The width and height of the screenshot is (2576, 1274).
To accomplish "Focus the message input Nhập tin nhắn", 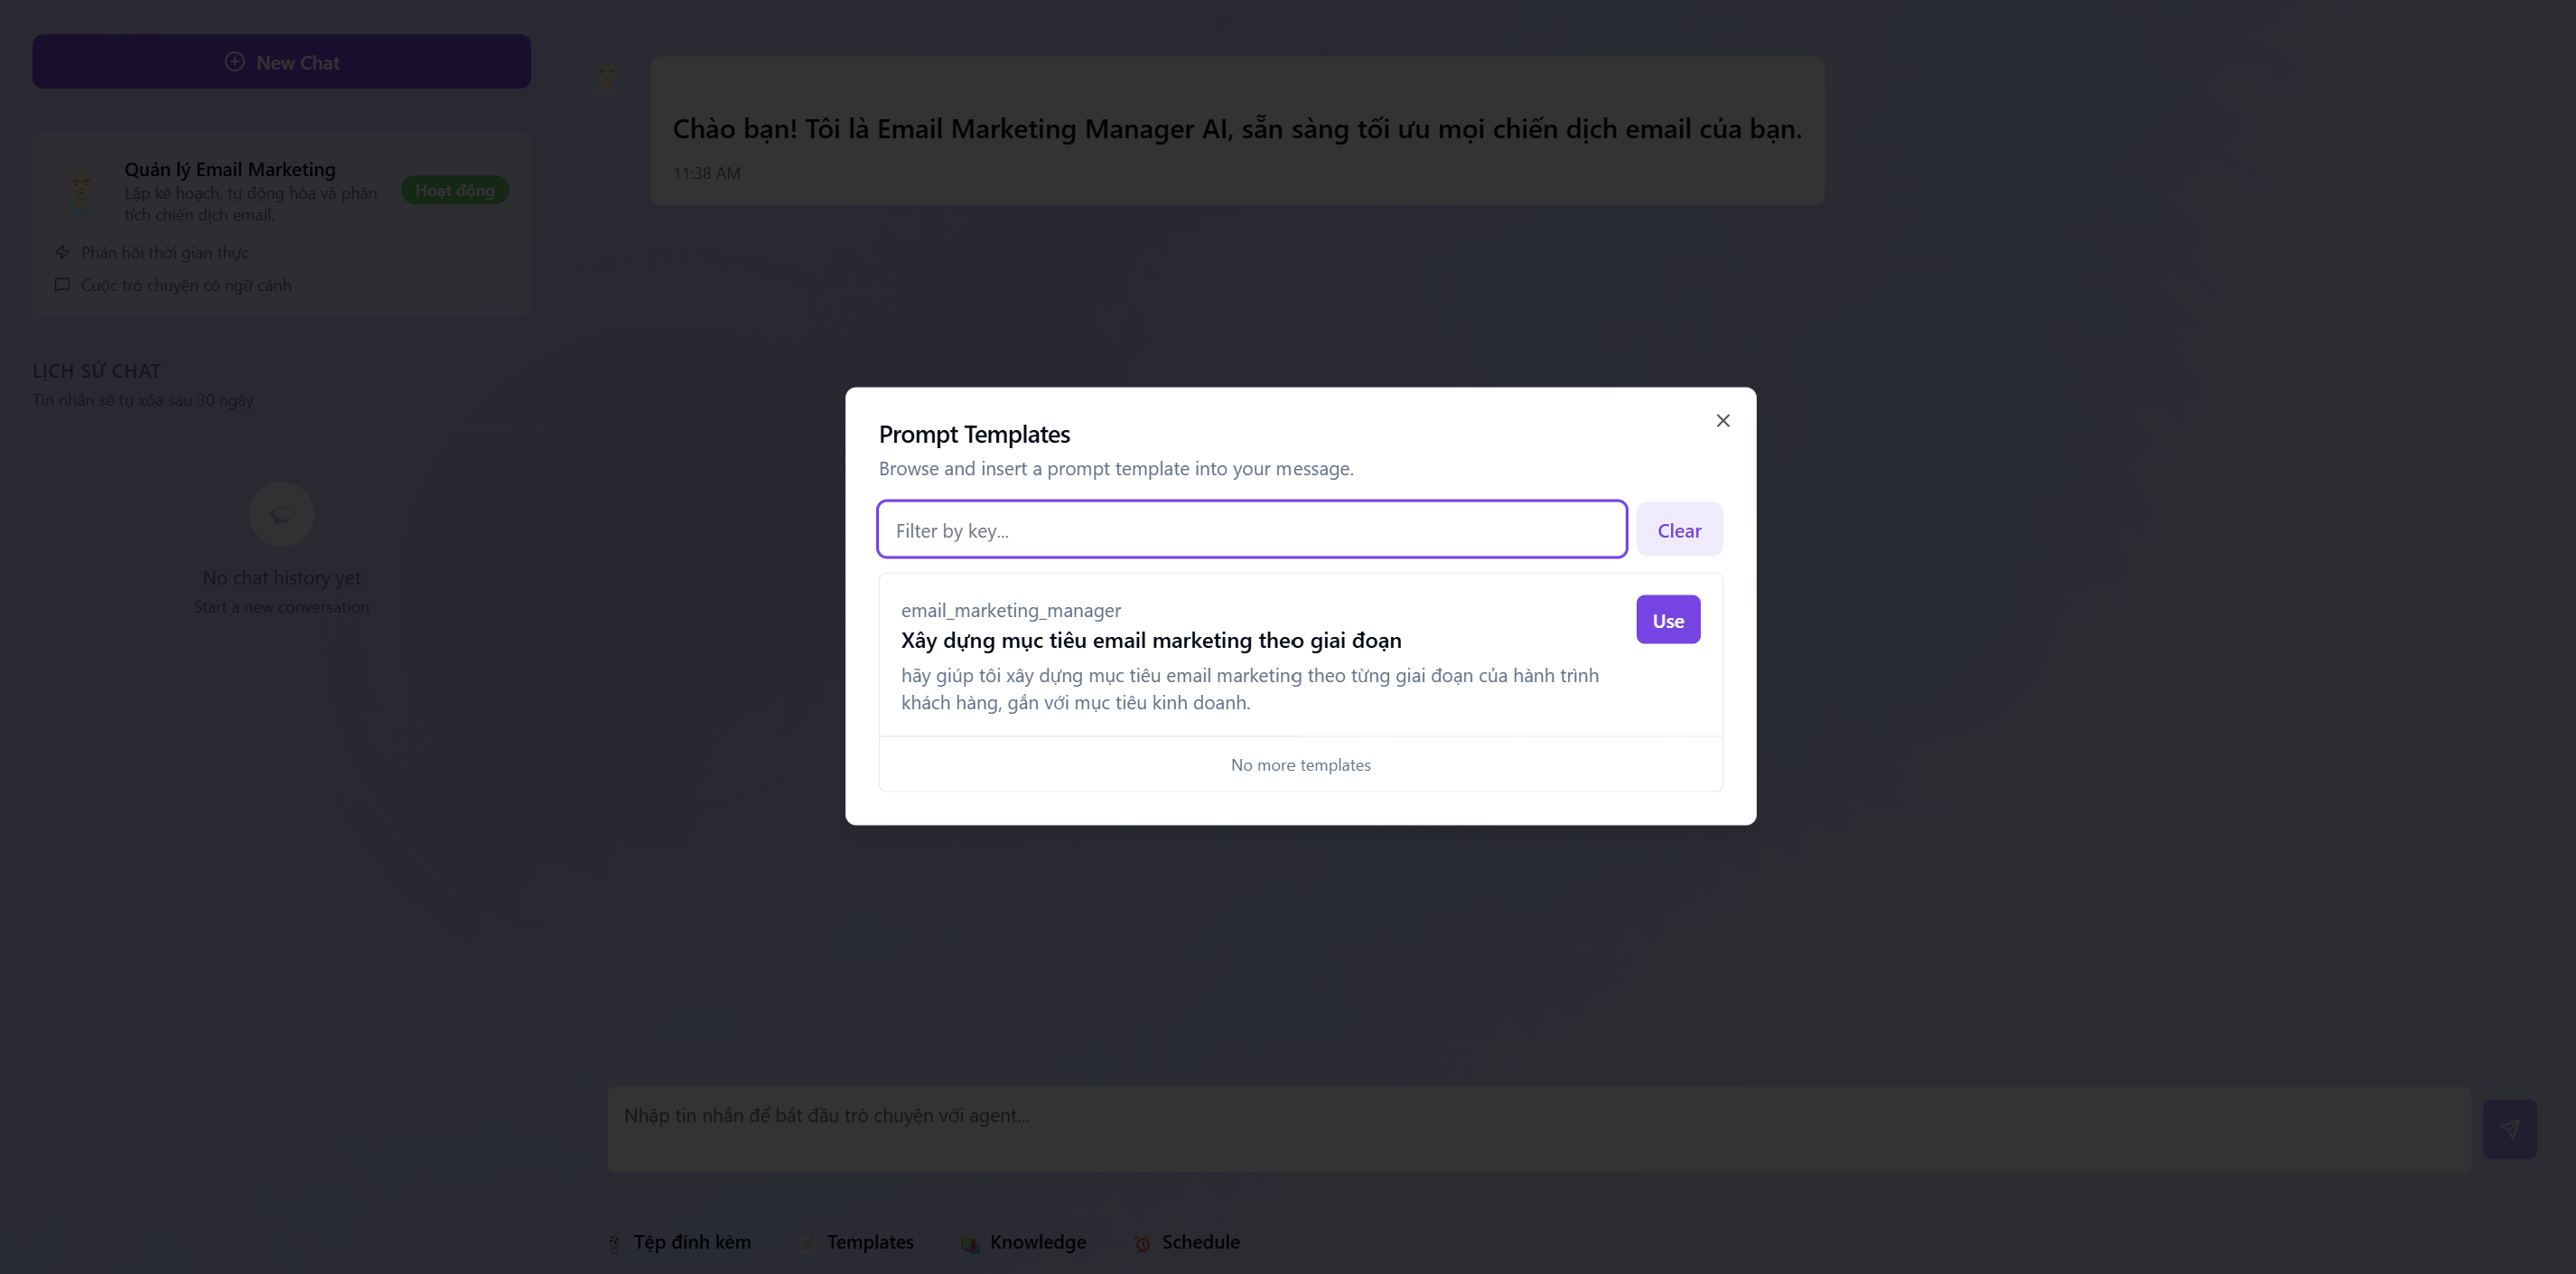I will [x=1538, y=1129].
